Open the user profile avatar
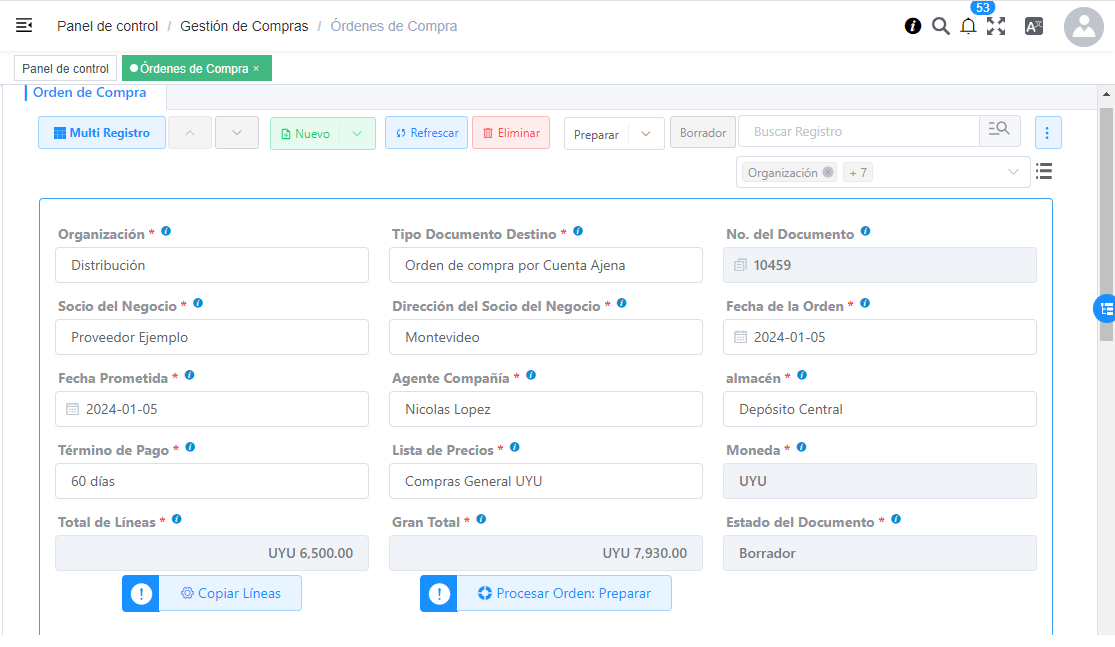Screen dimensions: 1115x647 point(1083,27)
